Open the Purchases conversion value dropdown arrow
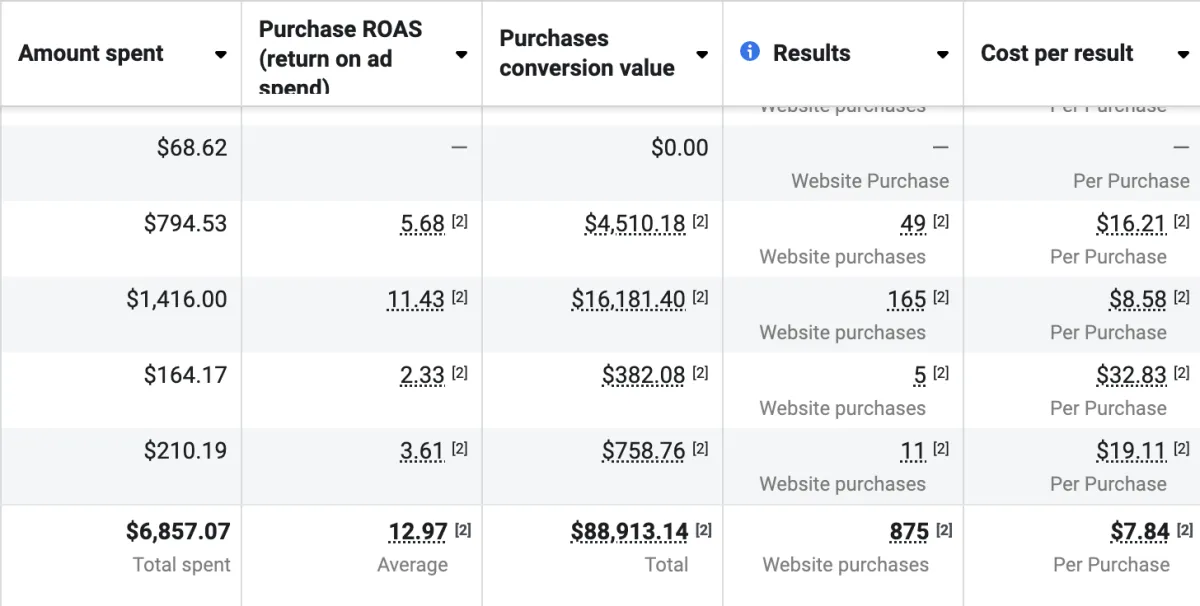 pos(702,55)
